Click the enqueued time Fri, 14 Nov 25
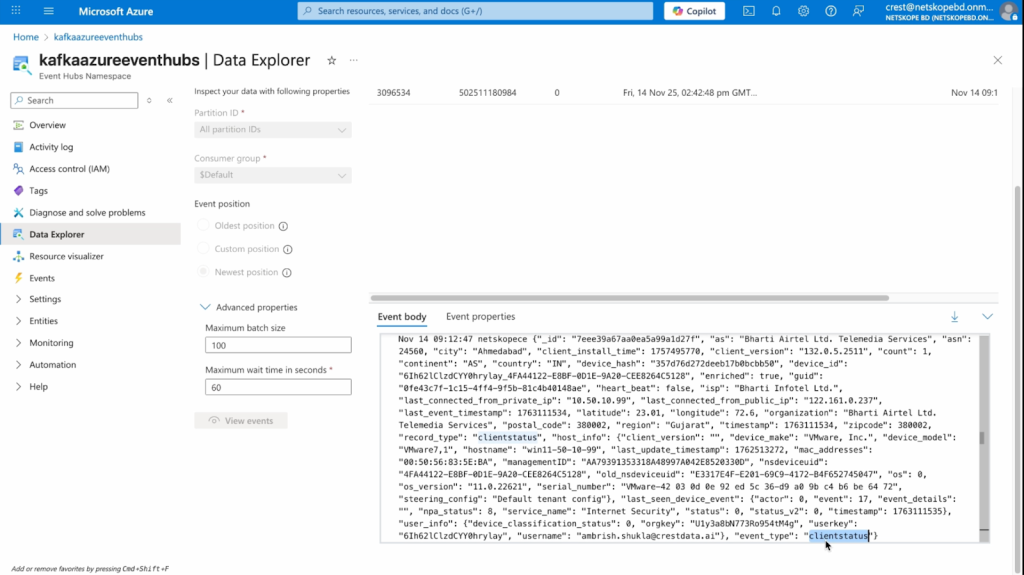Image resolution: width=1024 pixels, height=575 pixels. pos(690,93)
